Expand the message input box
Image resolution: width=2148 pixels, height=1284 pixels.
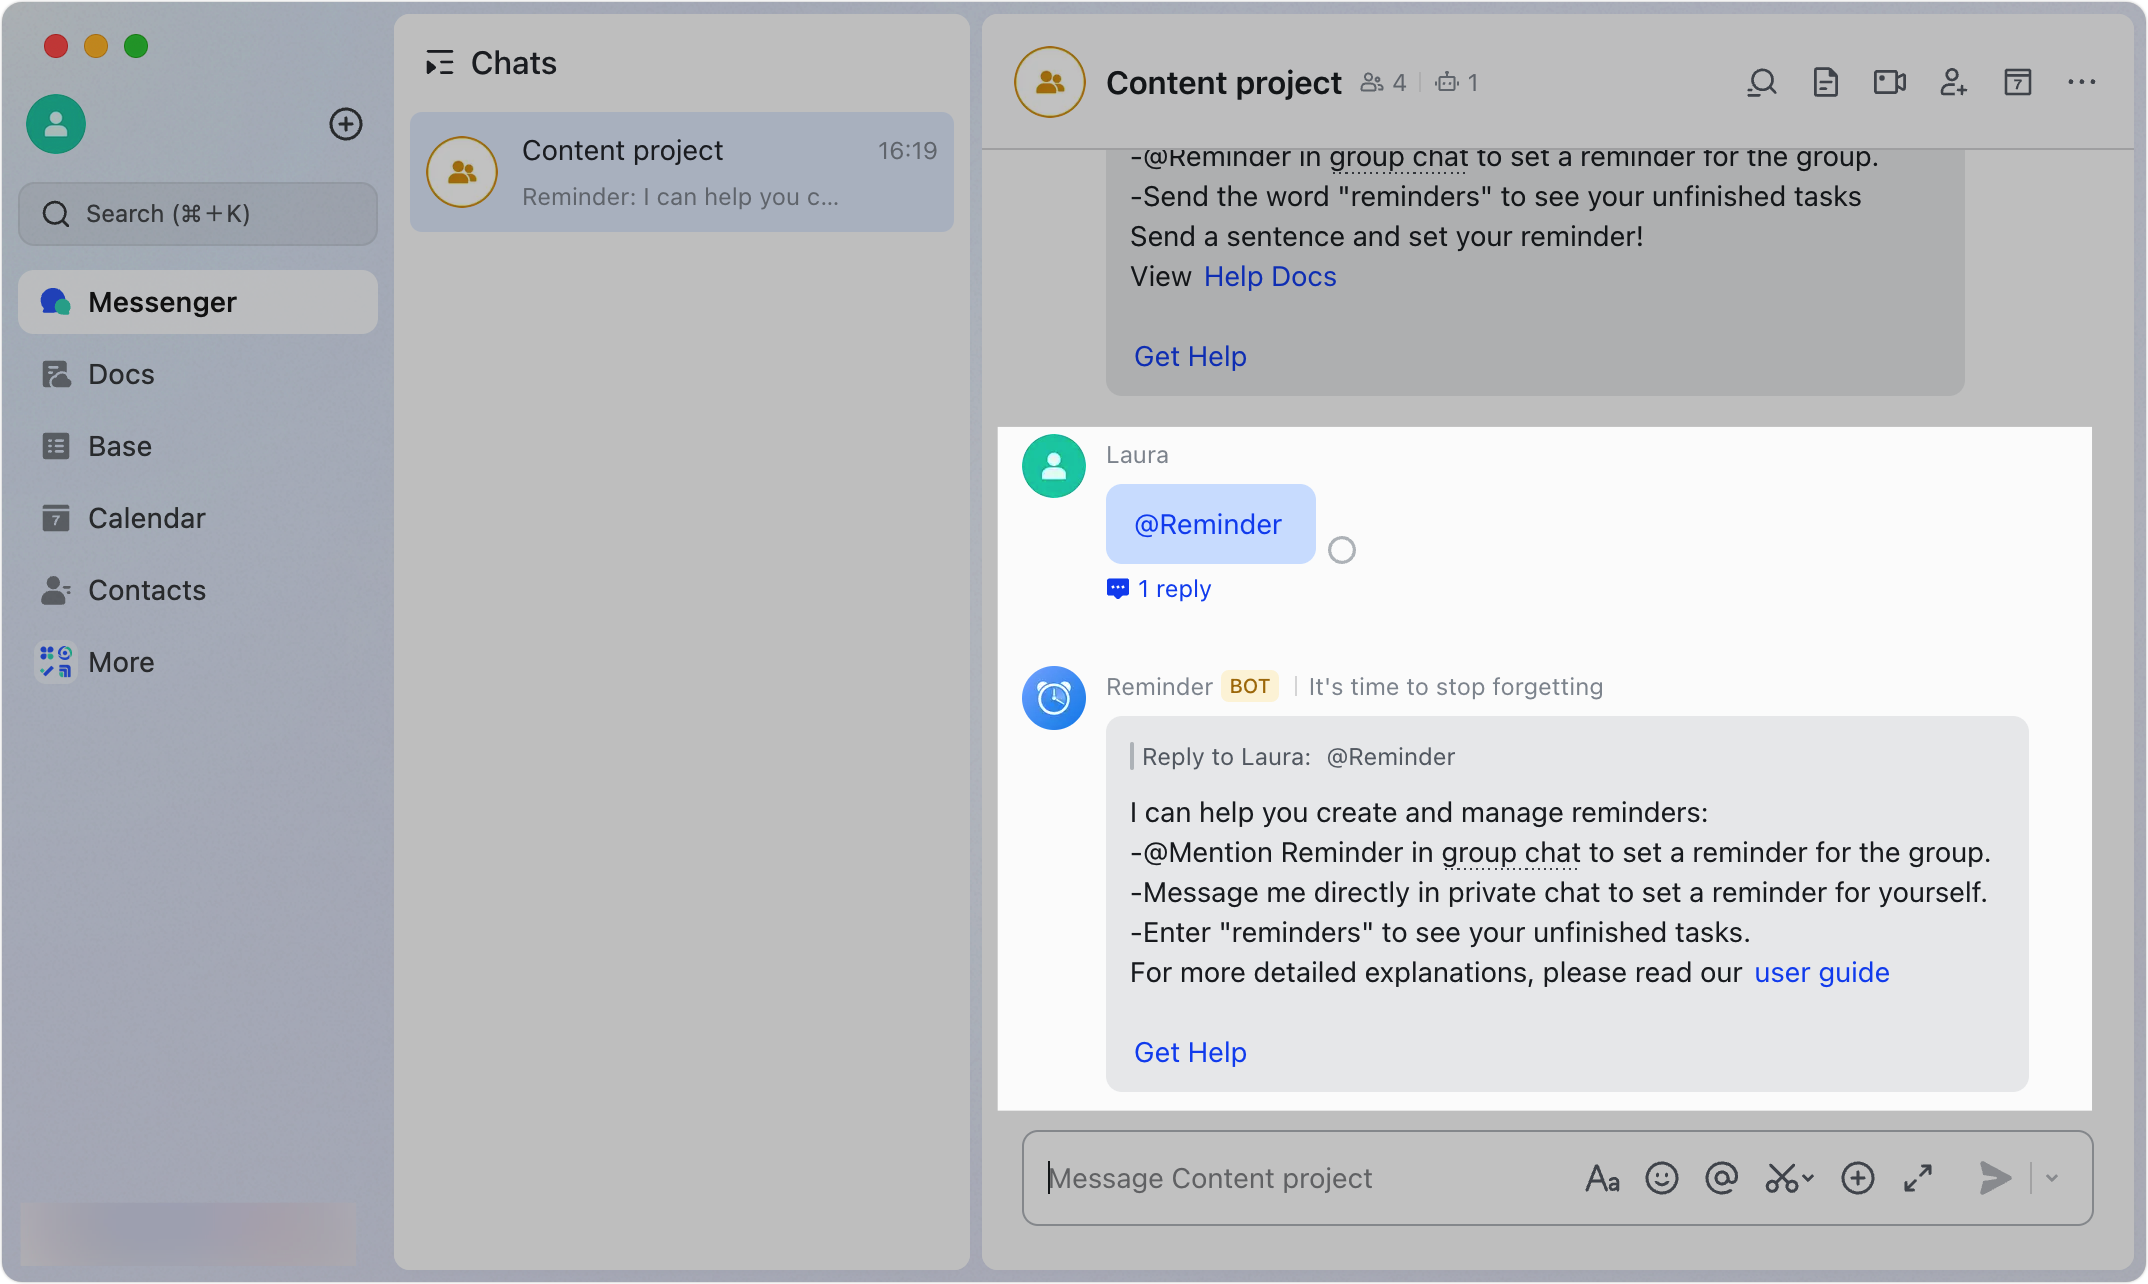tap(1917, 1178)
